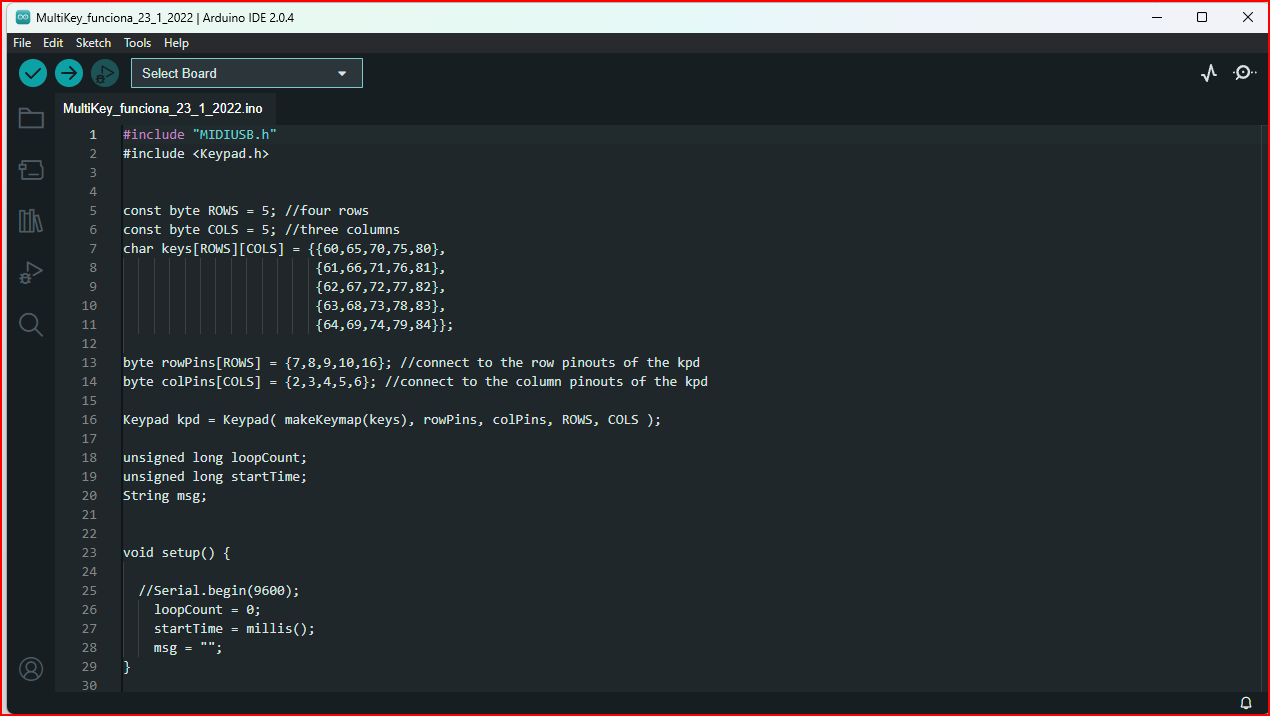Open the Help menu
Image resolution: width=1270 pixels, height=716 pixels.
176,42
